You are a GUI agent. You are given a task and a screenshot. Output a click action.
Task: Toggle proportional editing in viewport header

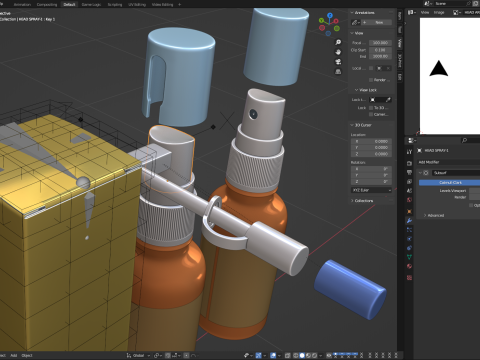tap(186, 356)
